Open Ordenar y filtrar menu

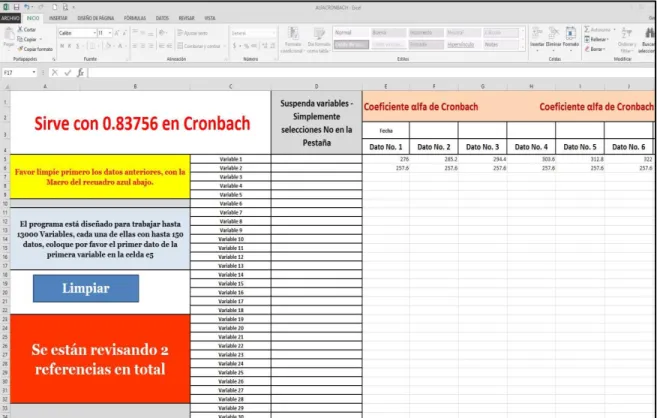pos(626,40)
